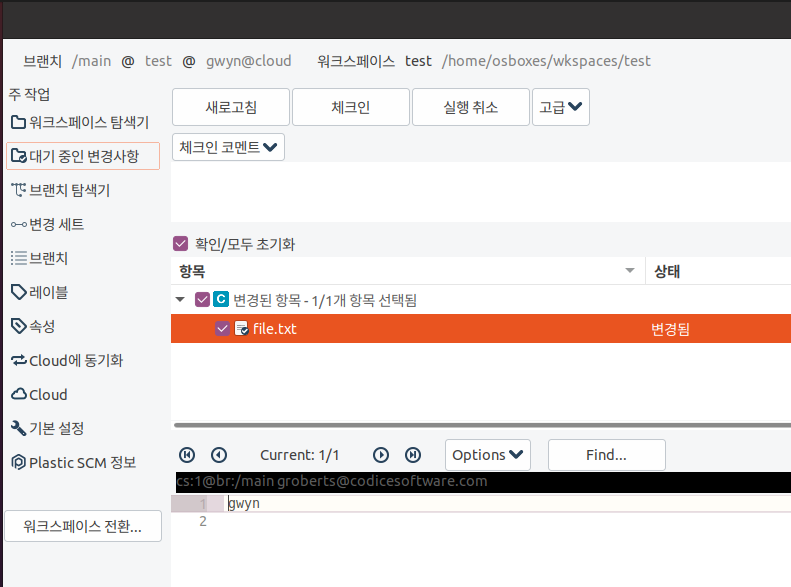Open the Options dropdown

[488, 455]
